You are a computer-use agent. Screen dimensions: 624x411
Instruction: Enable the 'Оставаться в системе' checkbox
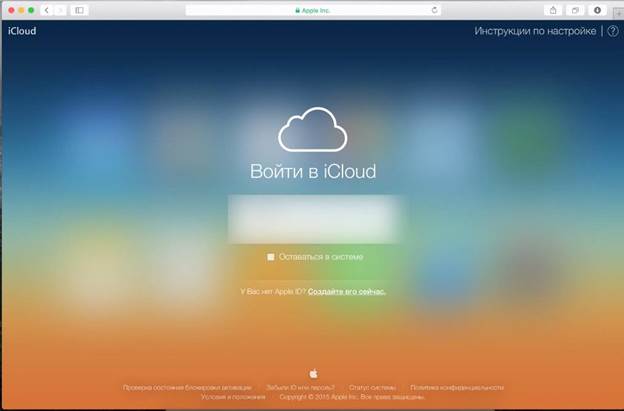[x=270, y=257]
